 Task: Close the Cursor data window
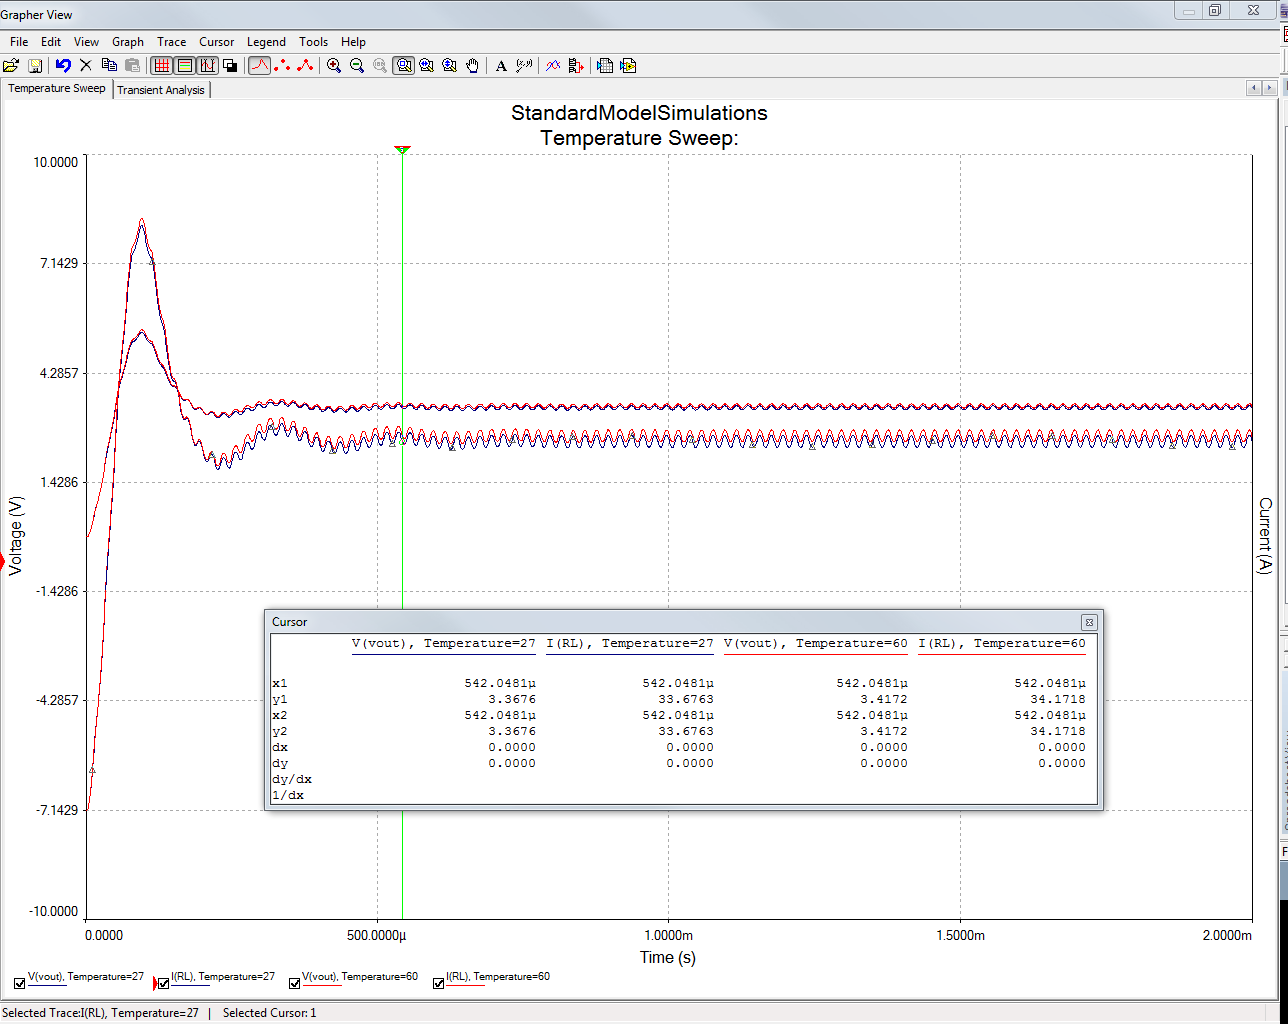coord(1089,622)
